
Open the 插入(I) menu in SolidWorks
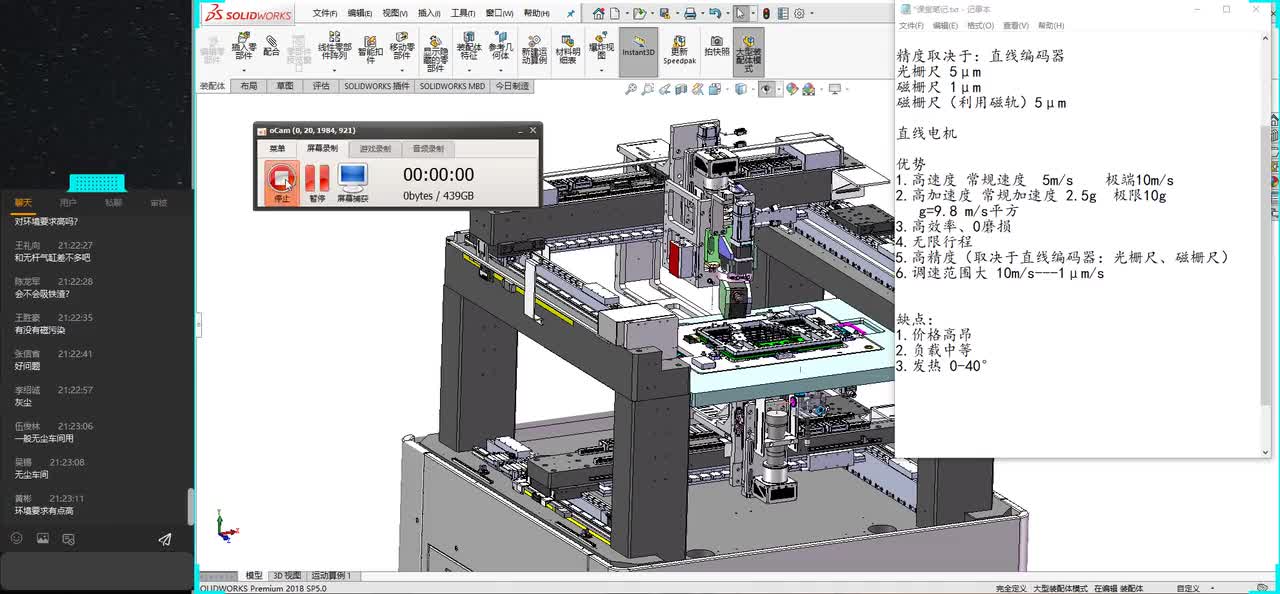click(x=429, y=14)
